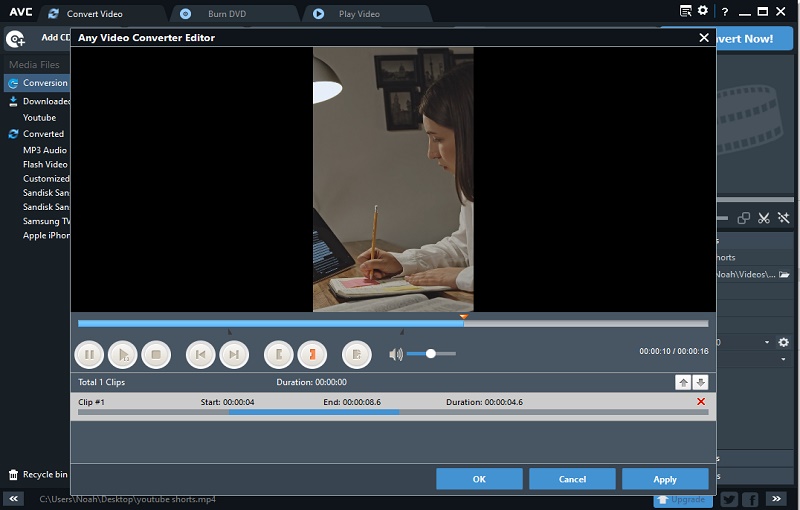Open the output settings gear in right panel
Viewport: 800px width, 510px height.
click(x=784, y=342)
